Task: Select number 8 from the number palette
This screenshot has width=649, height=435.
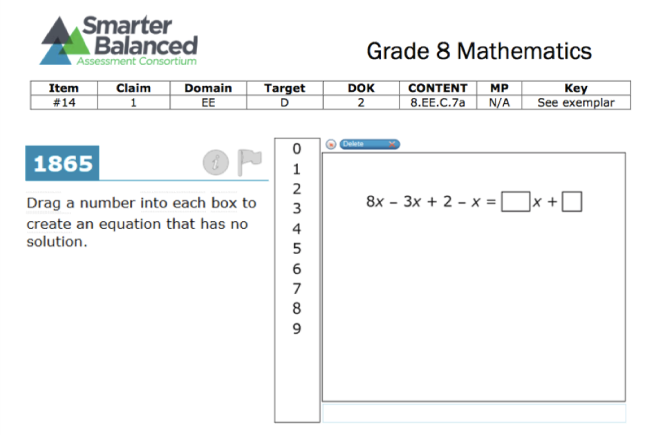Action: click(x=297, y=308)
